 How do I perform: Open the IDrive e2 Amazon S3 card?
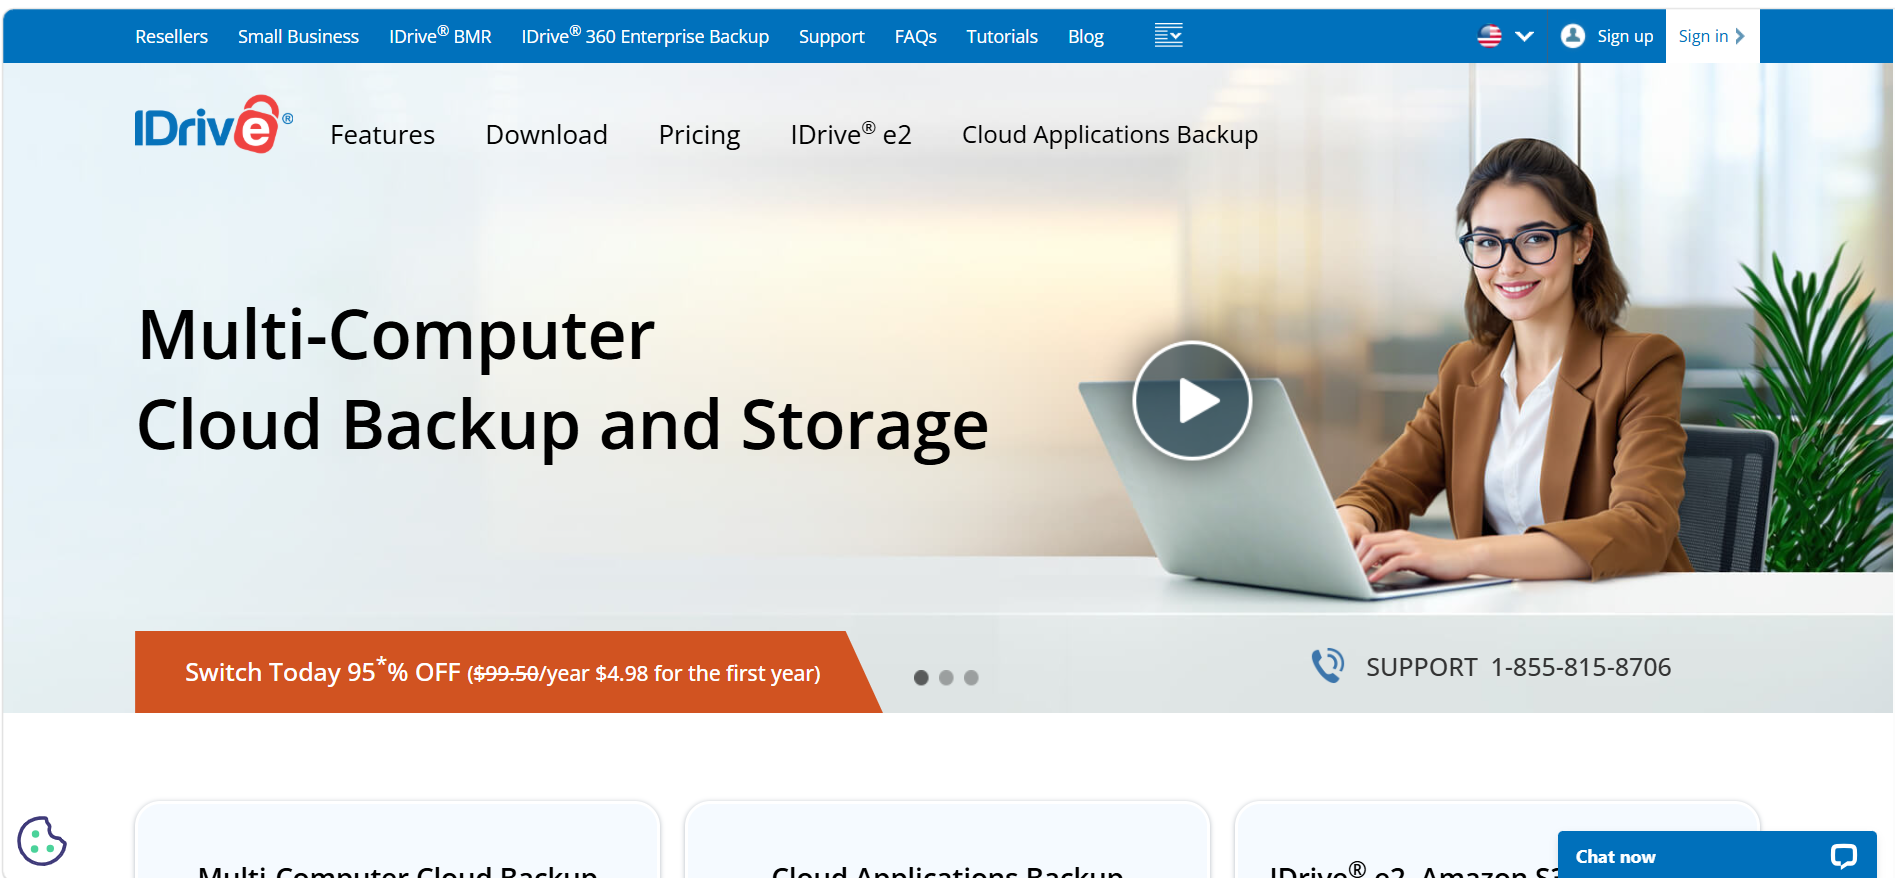pyautogui.click(x=1497, y=840)
